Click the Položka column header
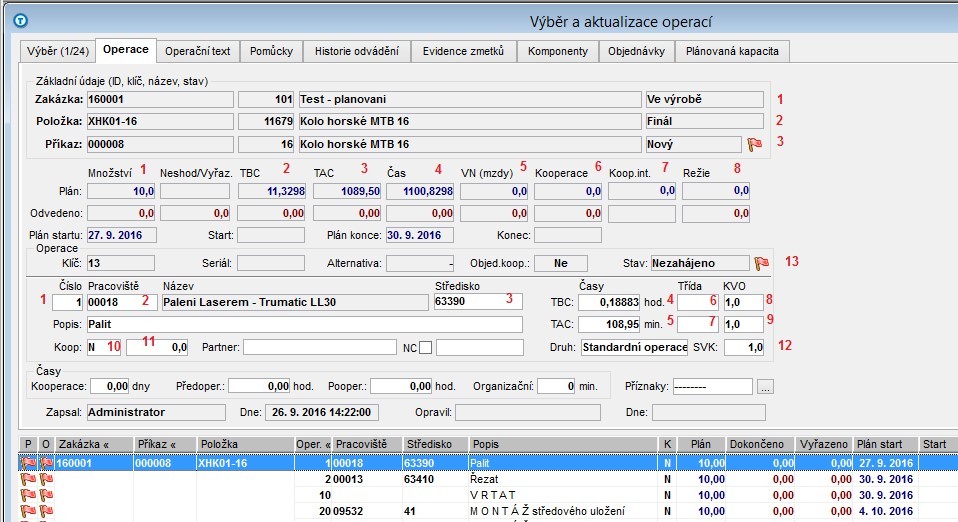The height and width of the screenshot is (522, 958). click(245, 444)
